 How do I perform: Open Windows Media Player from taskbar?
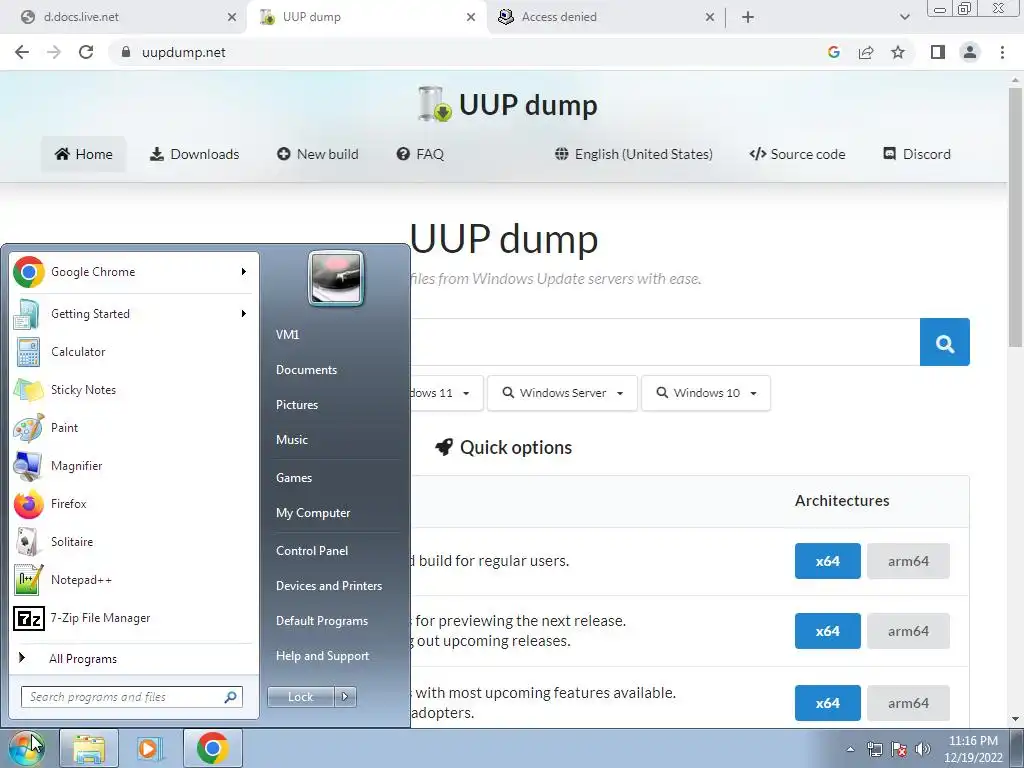150,748
